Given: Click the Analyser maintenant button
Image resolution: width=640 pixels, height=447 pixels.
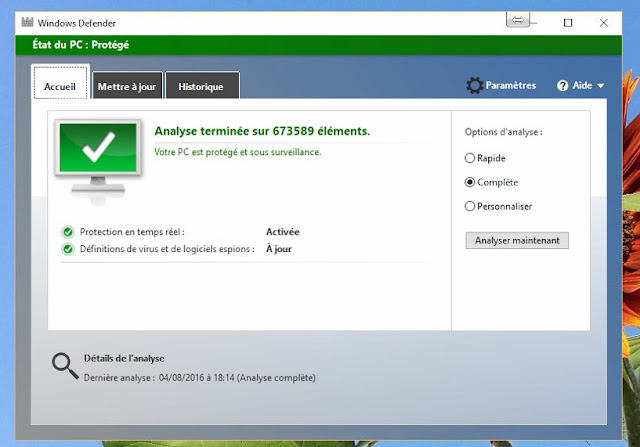Looking at the screenshot, I should pyautogui.click(x=517, y=240).
